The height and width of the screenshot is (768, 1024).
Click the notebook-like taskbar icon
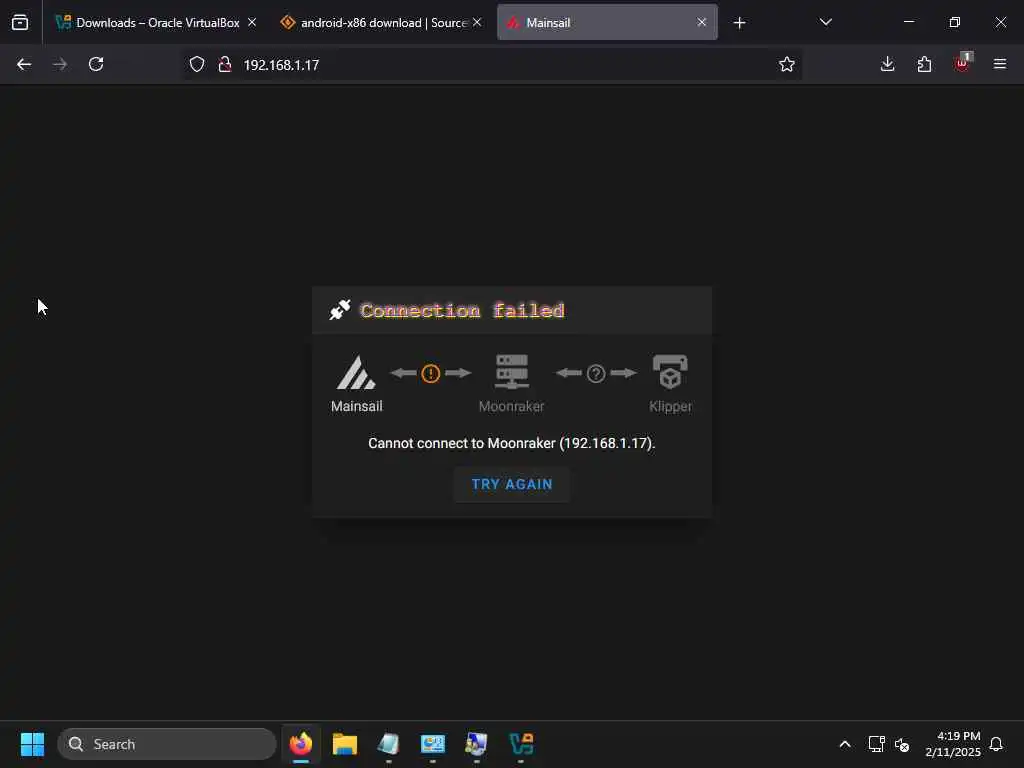(389, 744)
